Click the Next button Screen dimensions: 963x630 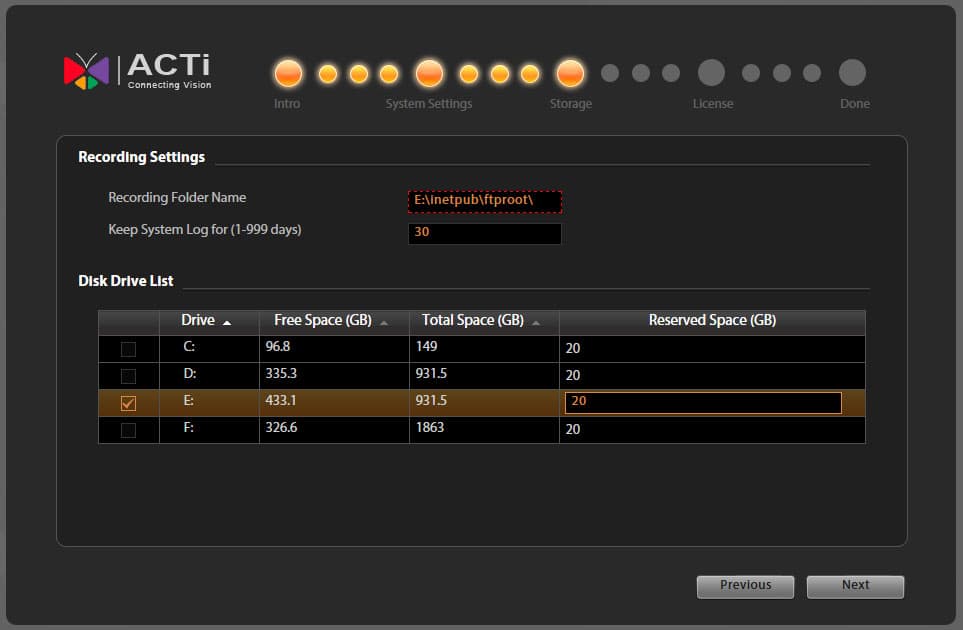(x=855, y=586)
